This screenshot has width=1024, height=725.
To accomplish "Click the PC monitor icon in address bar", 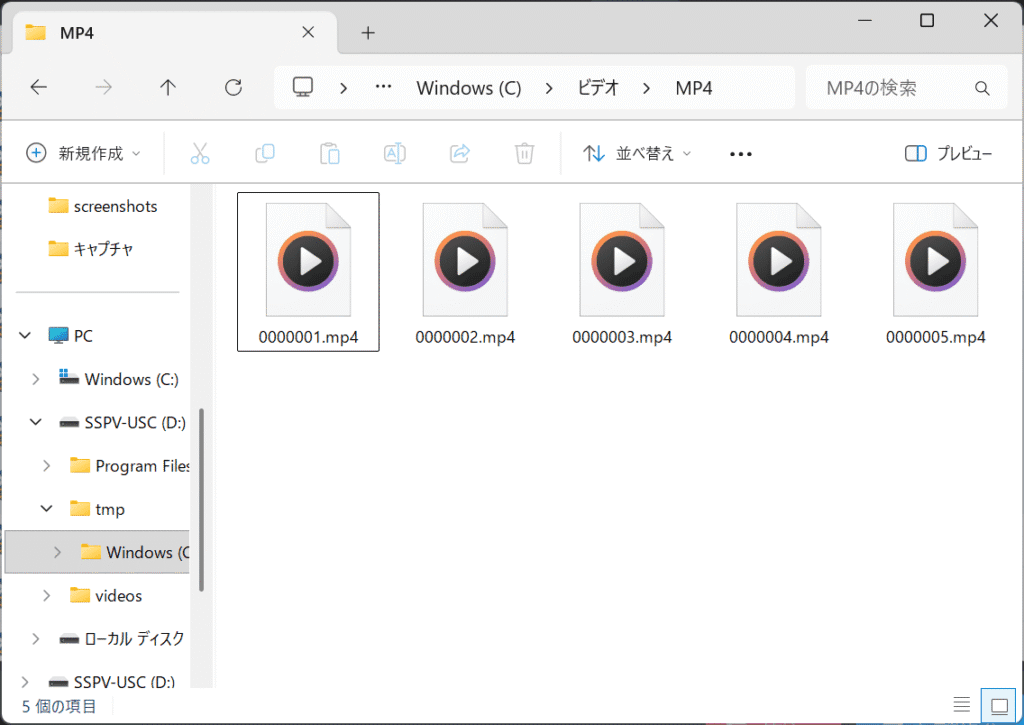I will [302, 88].
